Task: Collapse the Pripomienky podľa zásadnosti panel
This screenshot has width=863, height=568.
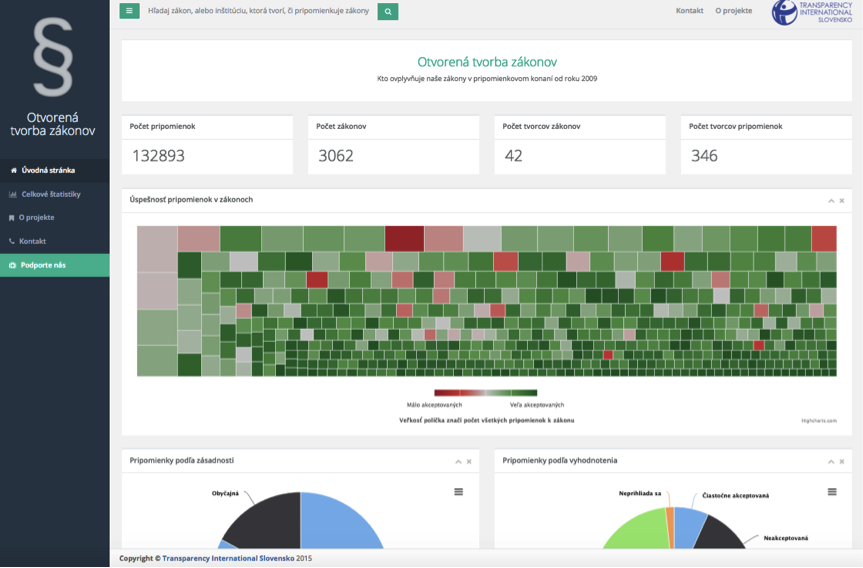Action: pyautogui.click(x=458, y=462)
